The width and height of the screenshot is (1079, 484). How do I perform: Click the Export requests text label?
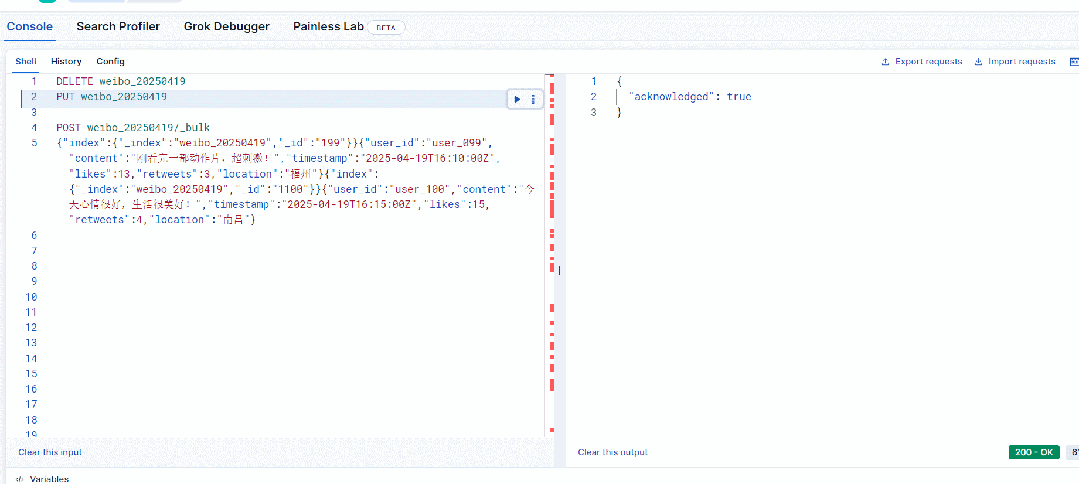[x=928, y=62]
